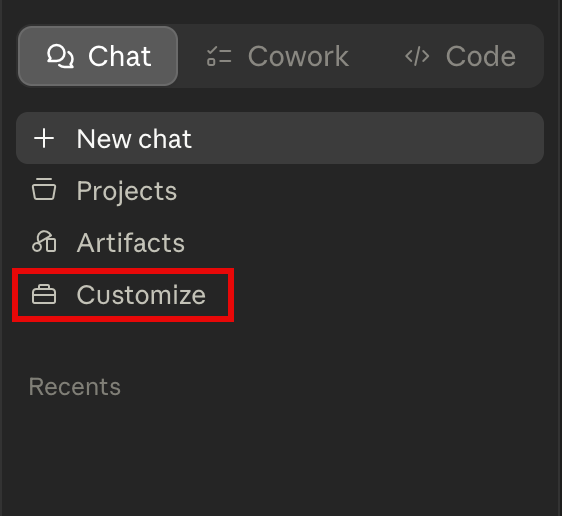Click the Cowork checklist icon

[x=219, y=56]
